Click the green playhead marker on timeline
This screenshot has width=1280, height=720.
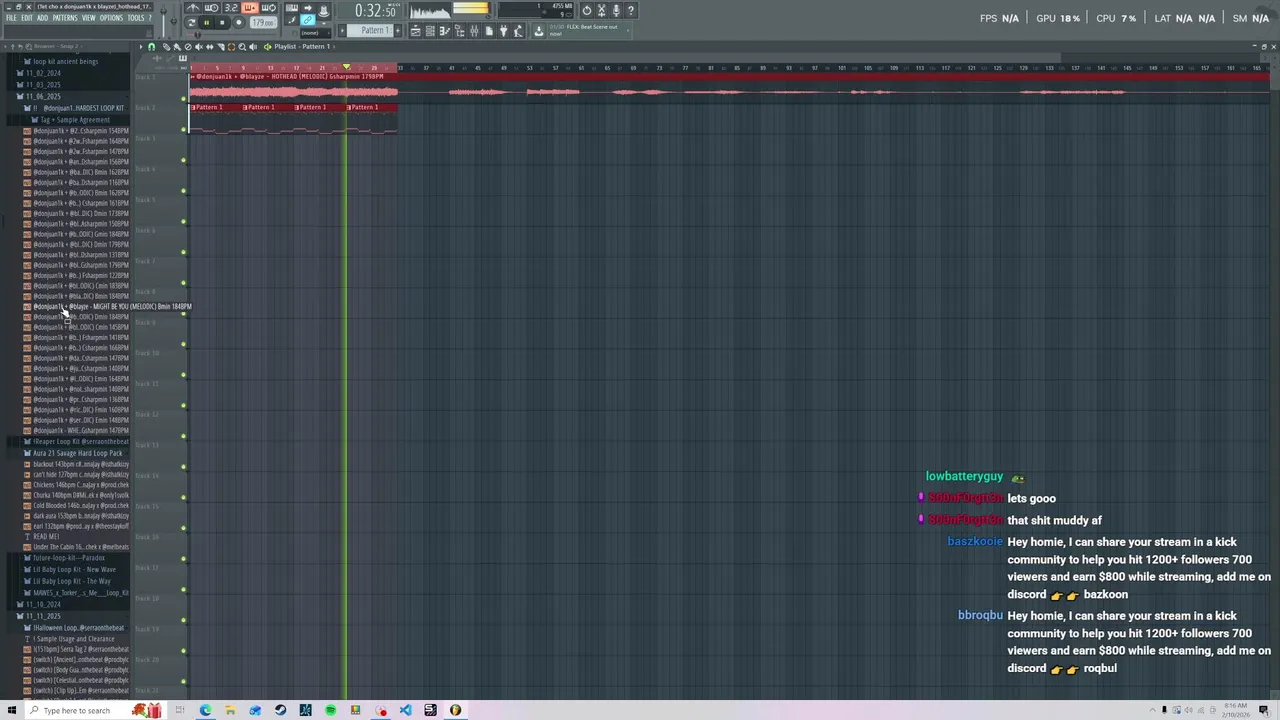[346, 67]
